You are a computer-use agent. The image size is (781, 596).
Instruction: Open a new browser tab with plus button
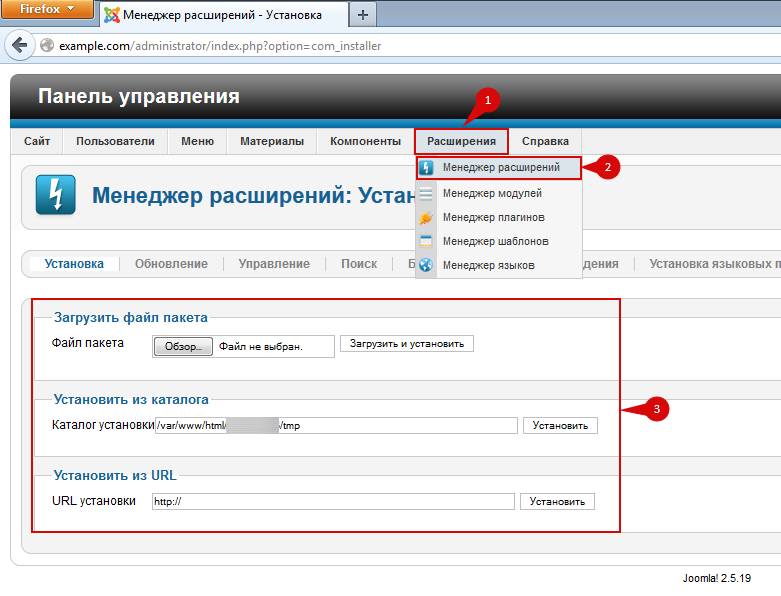(x=362, y=14)
